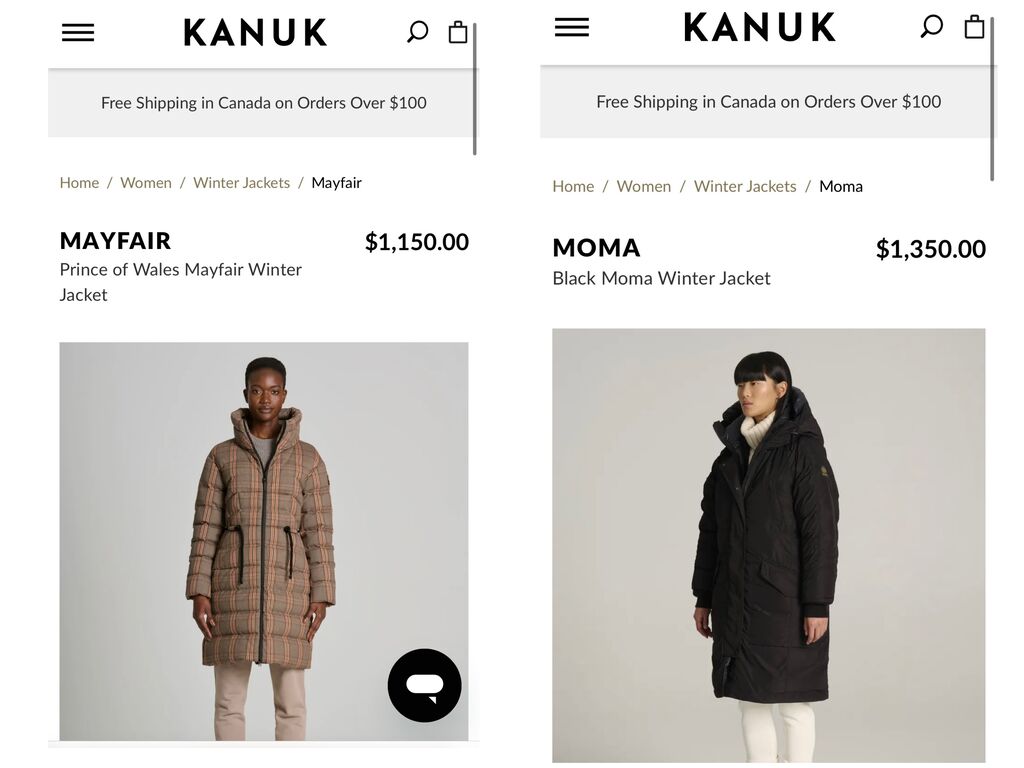Click the Moma page vertical scrollbar
This screenshot has height=768, width=1024.
pos(992,99)
